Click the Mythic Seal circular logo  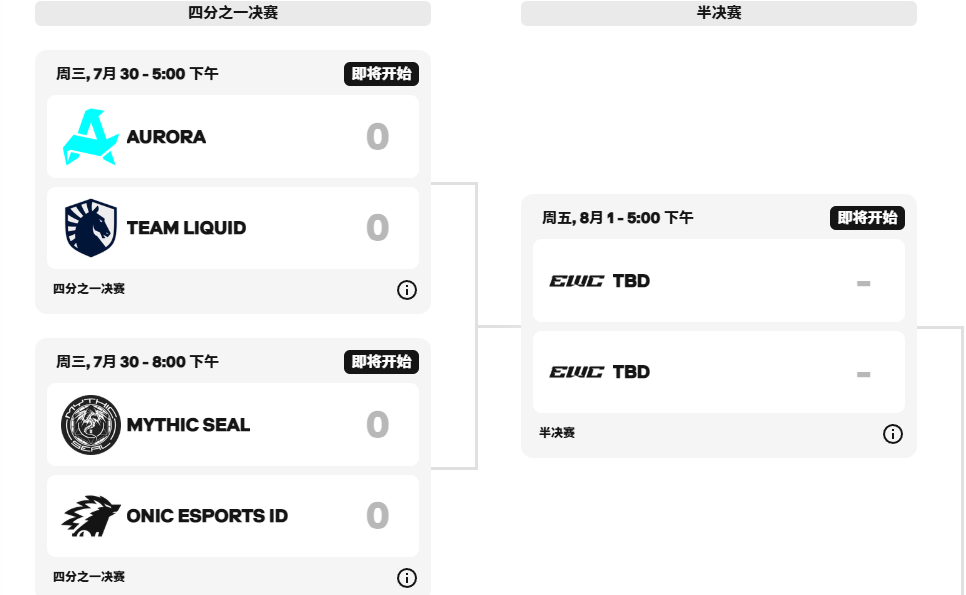(91, 425)
